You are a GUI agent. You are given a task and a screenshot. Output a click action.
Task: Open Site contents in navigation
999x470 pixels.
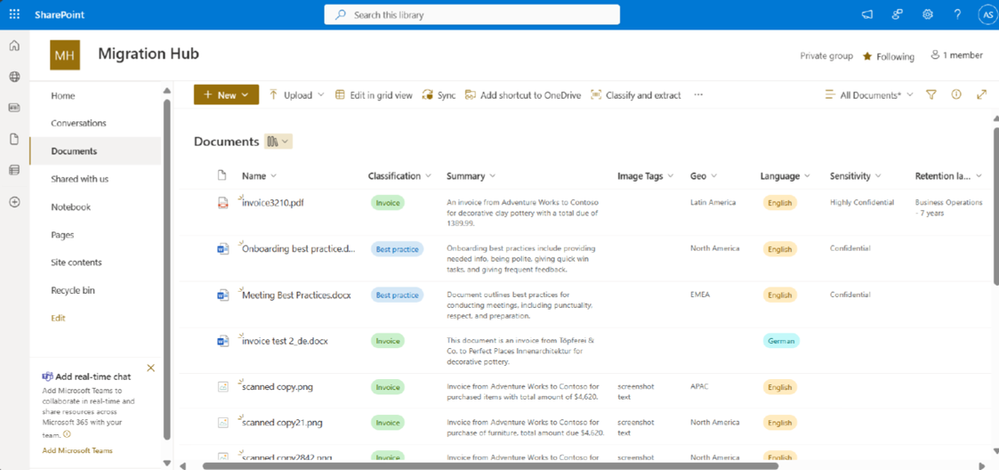[76, 262]
